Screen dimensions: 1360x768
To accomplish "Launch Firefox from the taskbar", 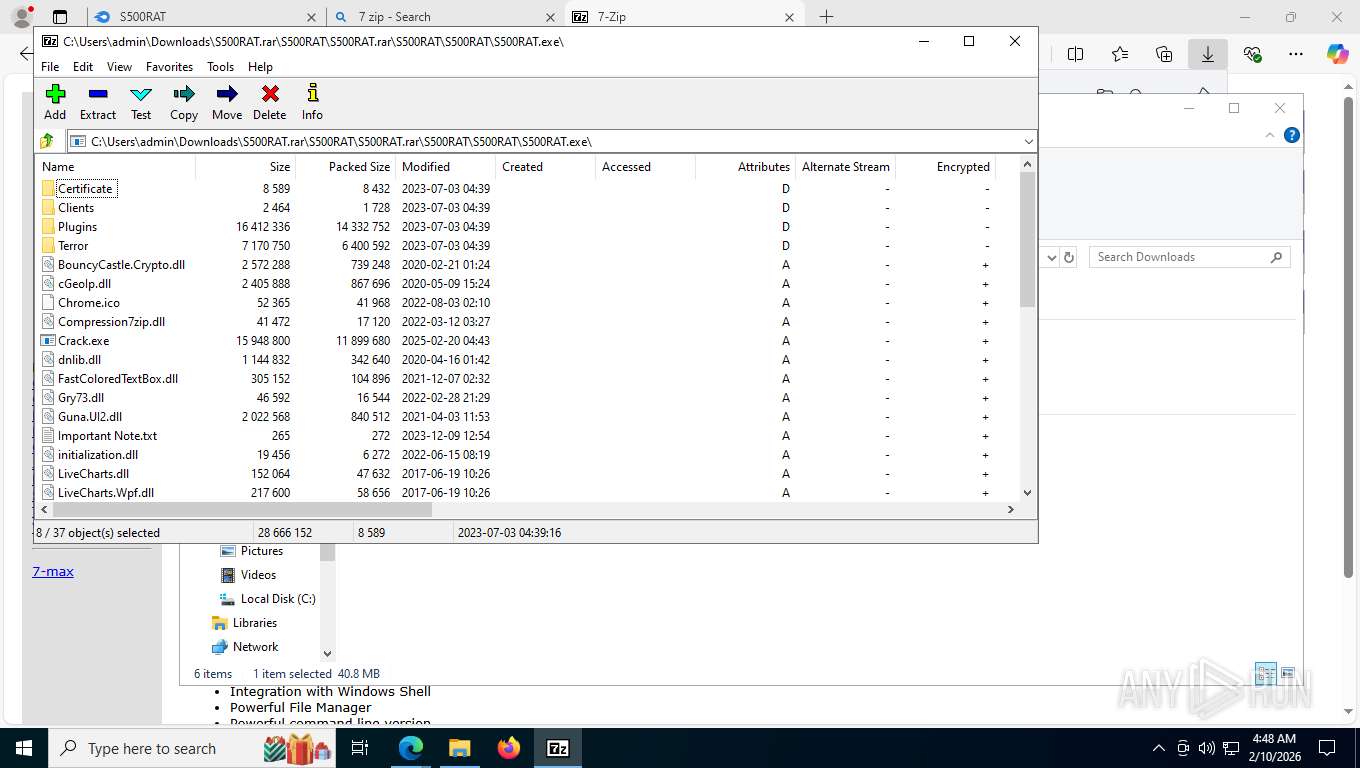I will pos(509,748).
